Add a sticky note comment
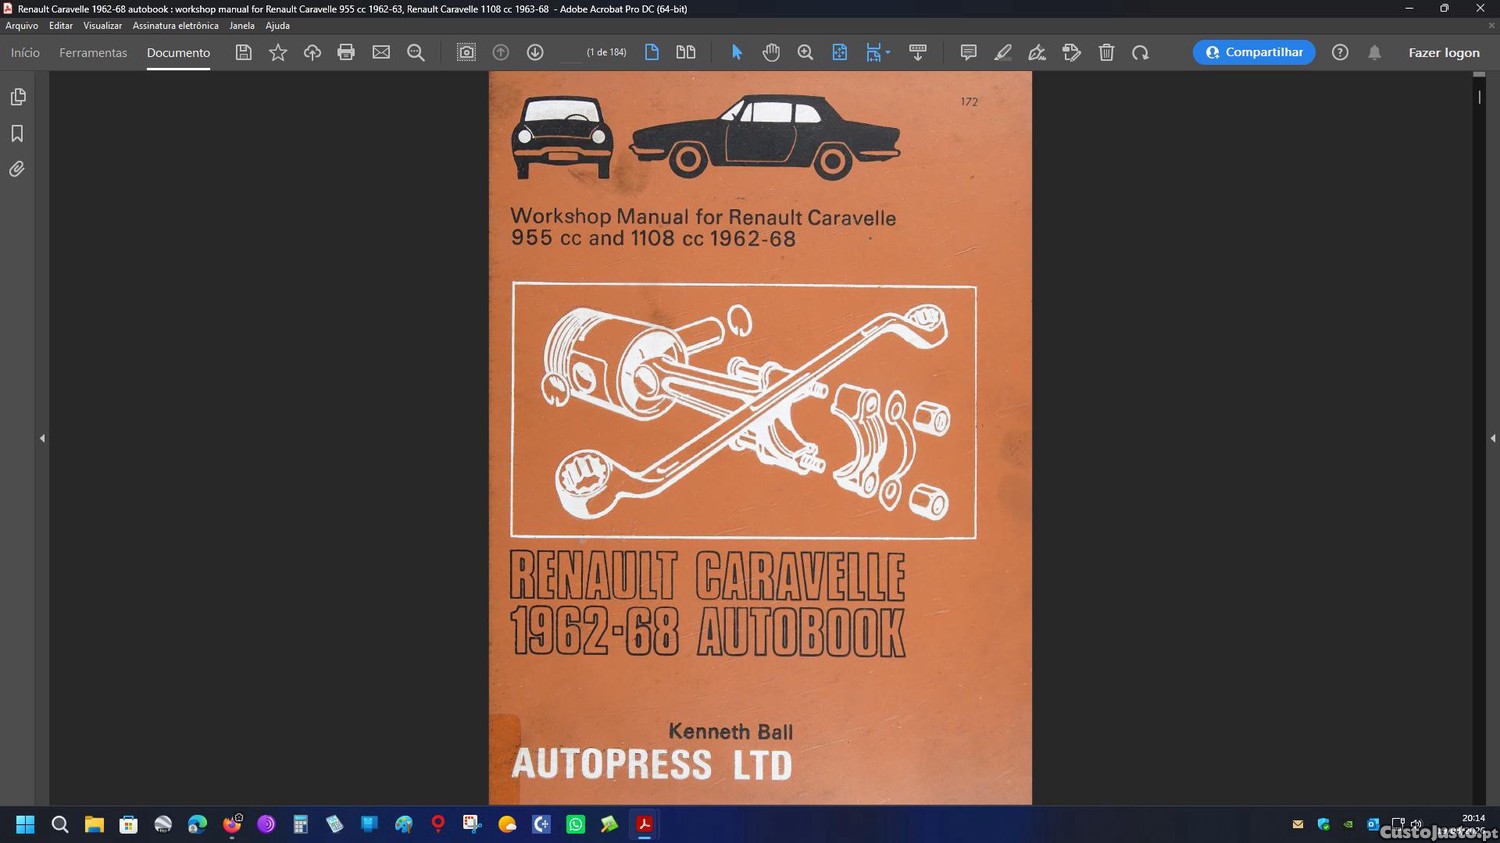 point(968,52)
